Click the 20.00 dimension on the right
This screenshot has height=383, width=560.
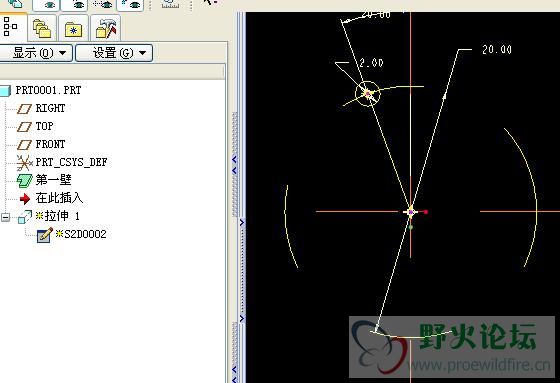pos(497,49)
